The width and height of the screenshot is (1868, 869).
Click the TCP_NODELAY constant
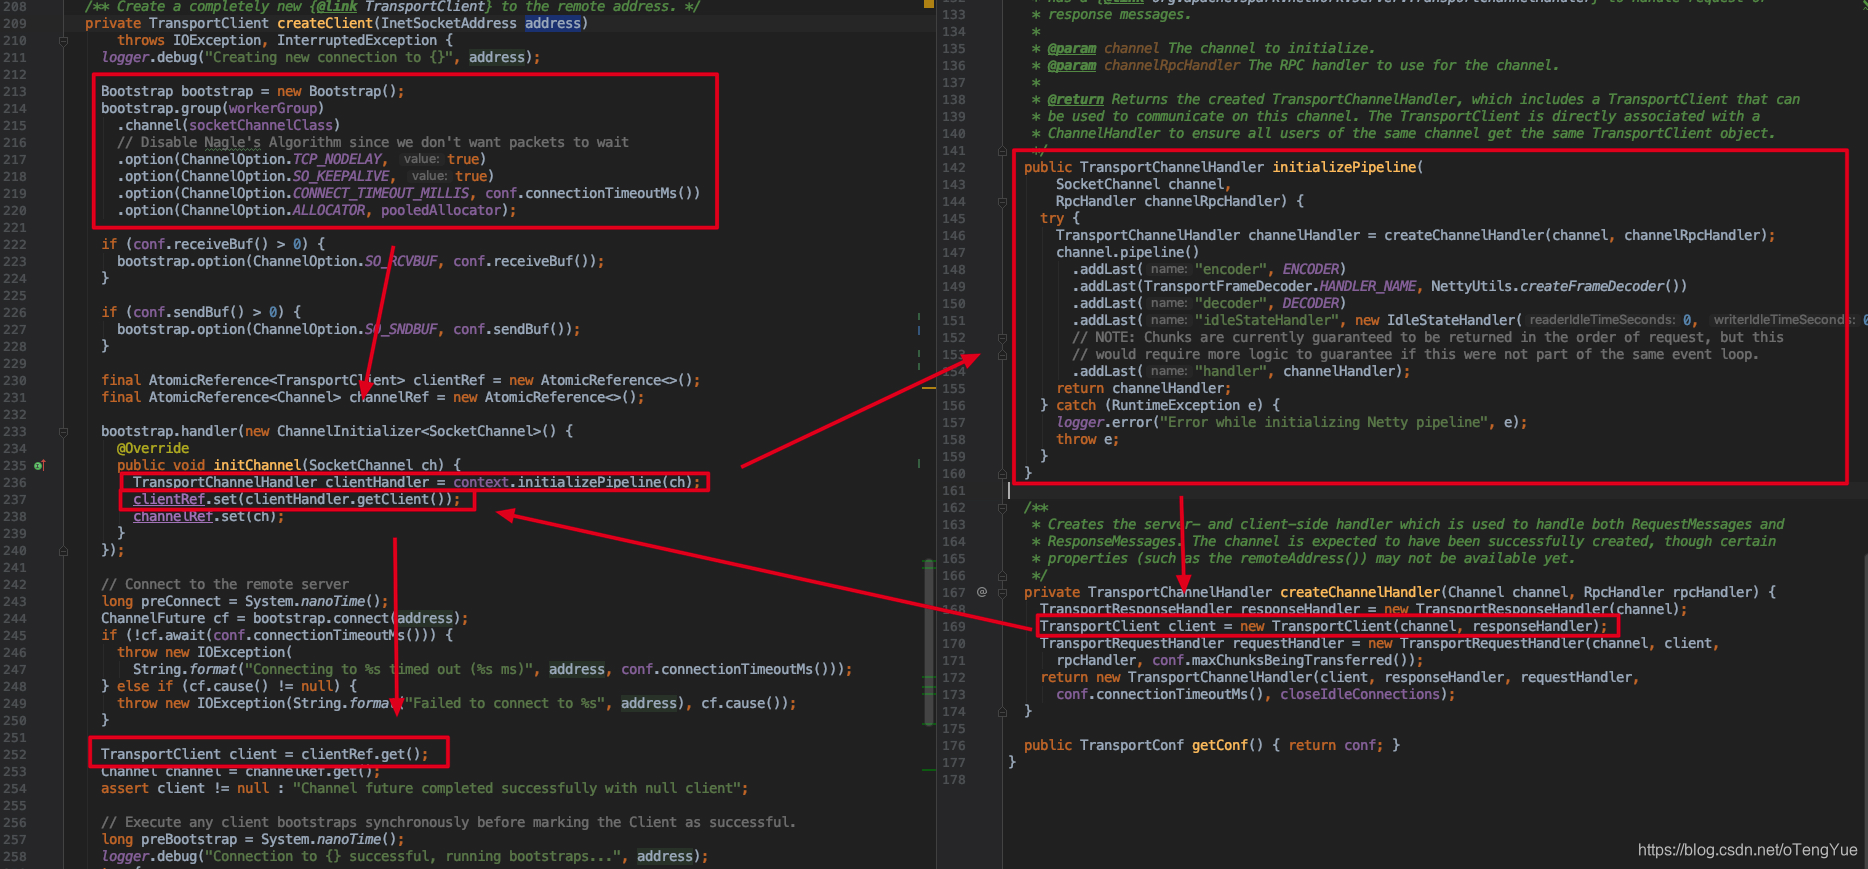pos(337,159)
